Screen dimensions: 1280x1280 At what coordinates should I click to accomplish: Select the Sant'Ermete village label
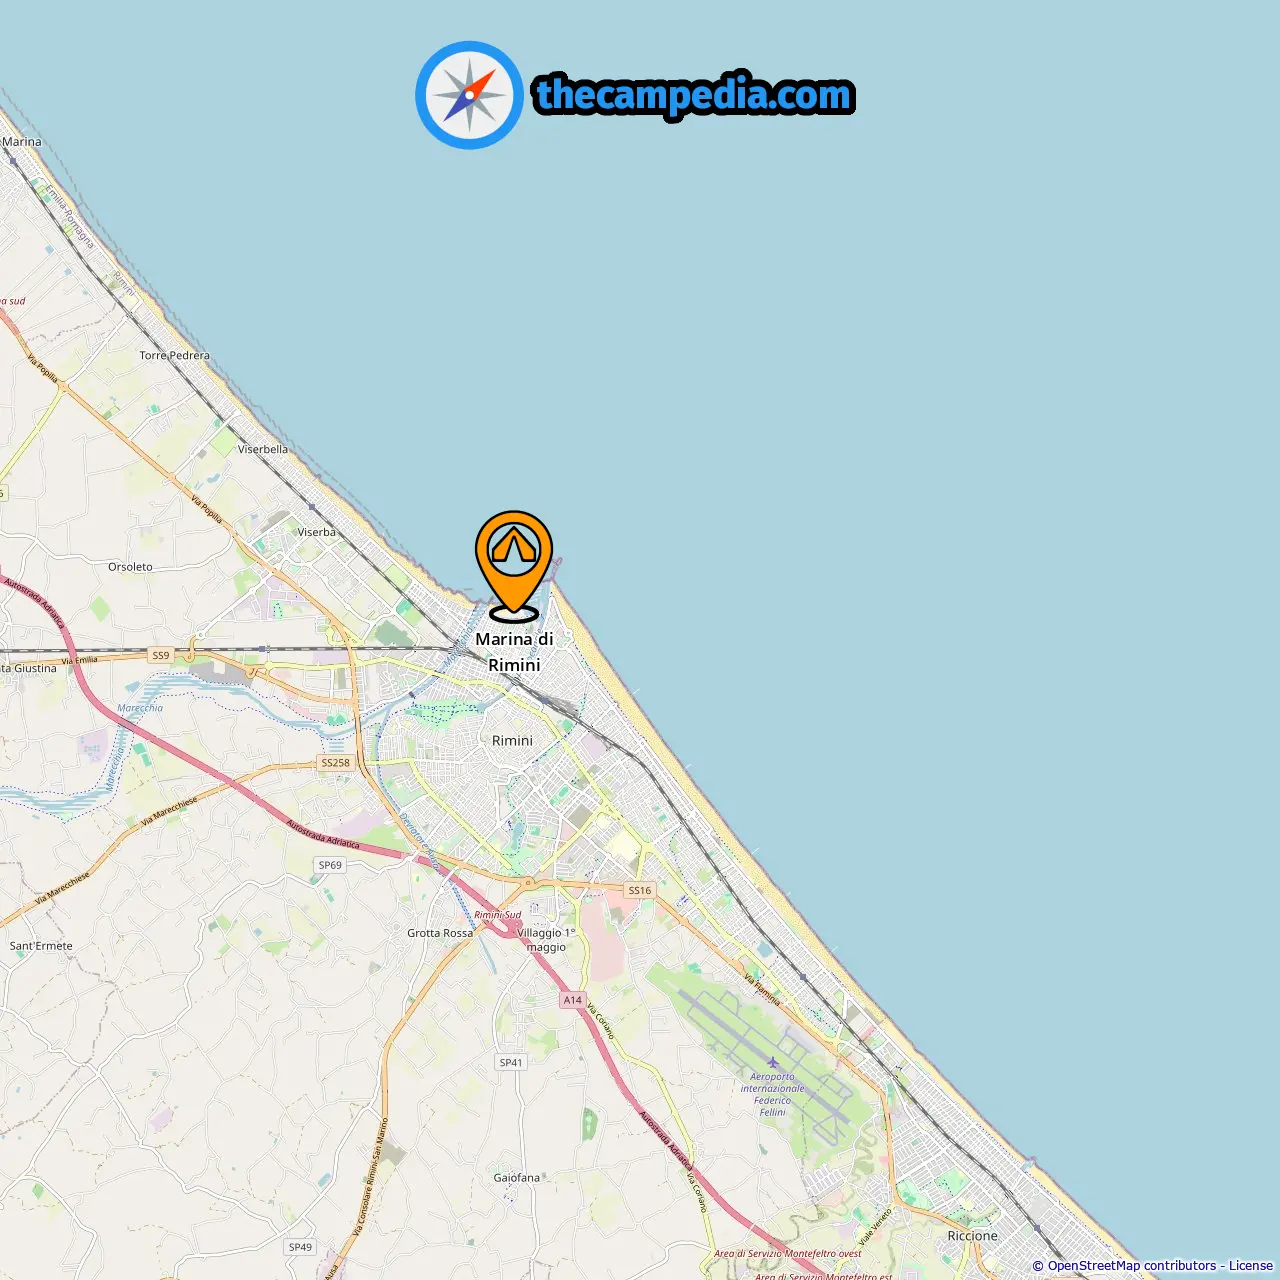[x=41, y=946]
